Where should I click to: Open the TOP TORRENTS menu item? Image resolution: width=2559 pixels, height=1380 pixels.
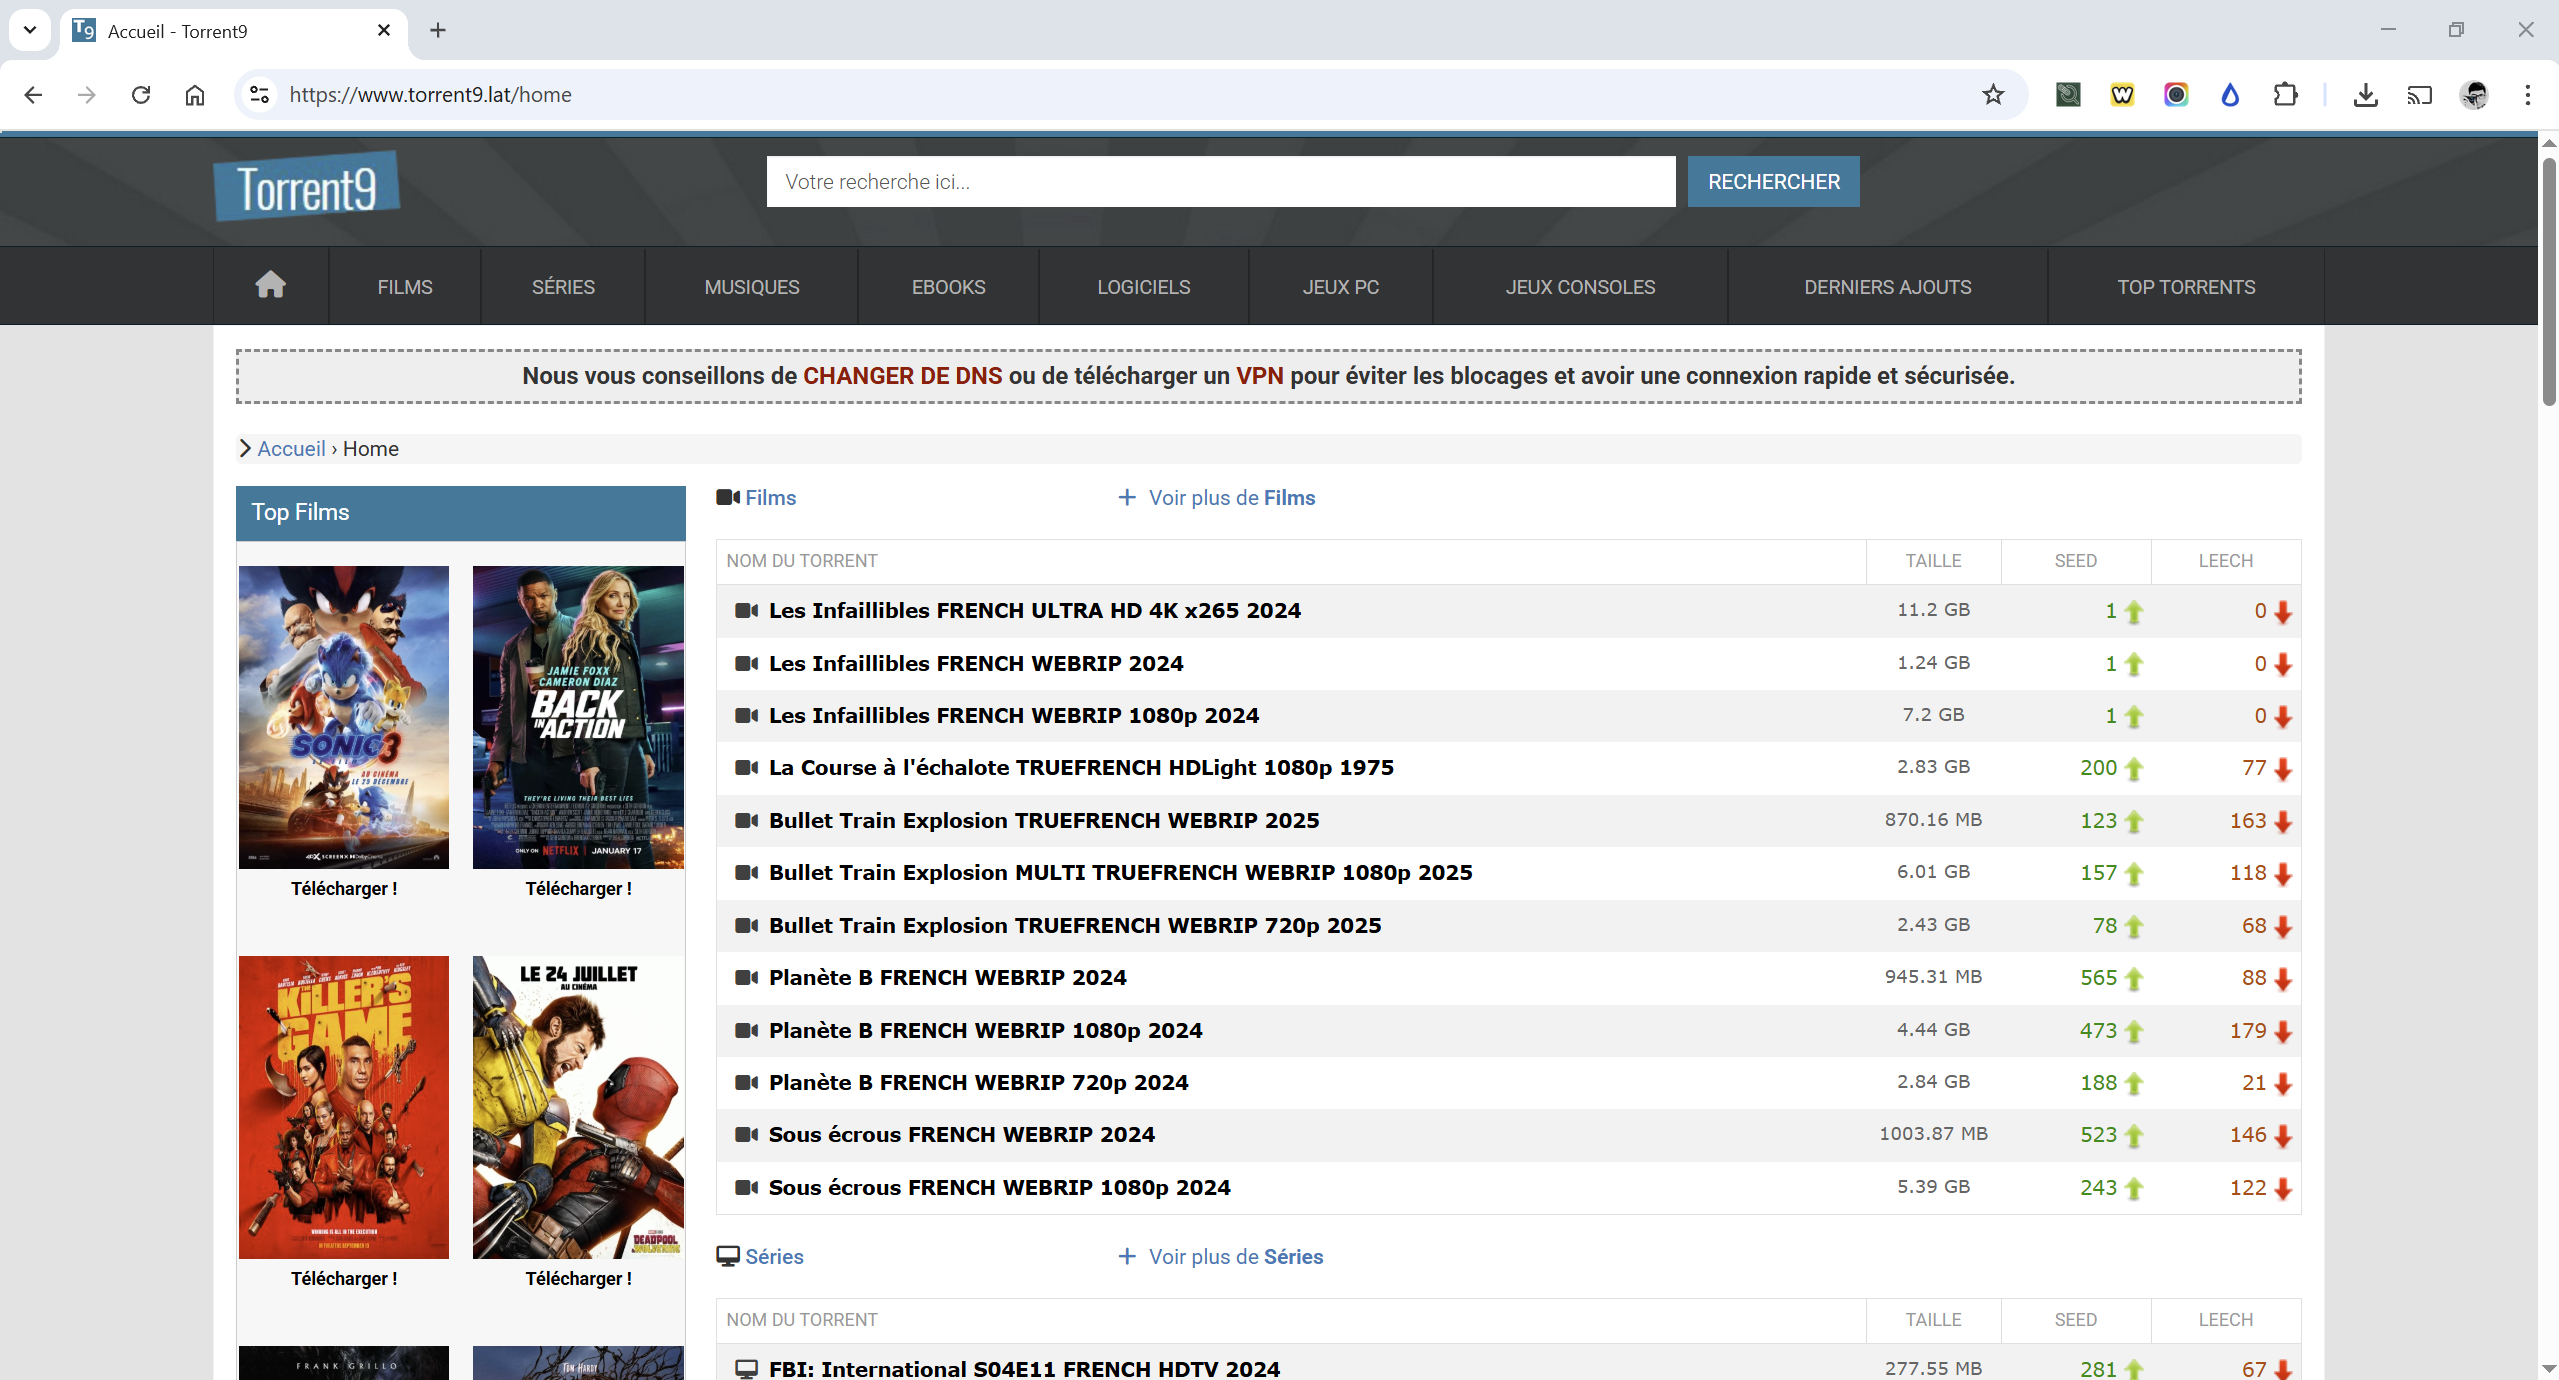click(2186, 287)
